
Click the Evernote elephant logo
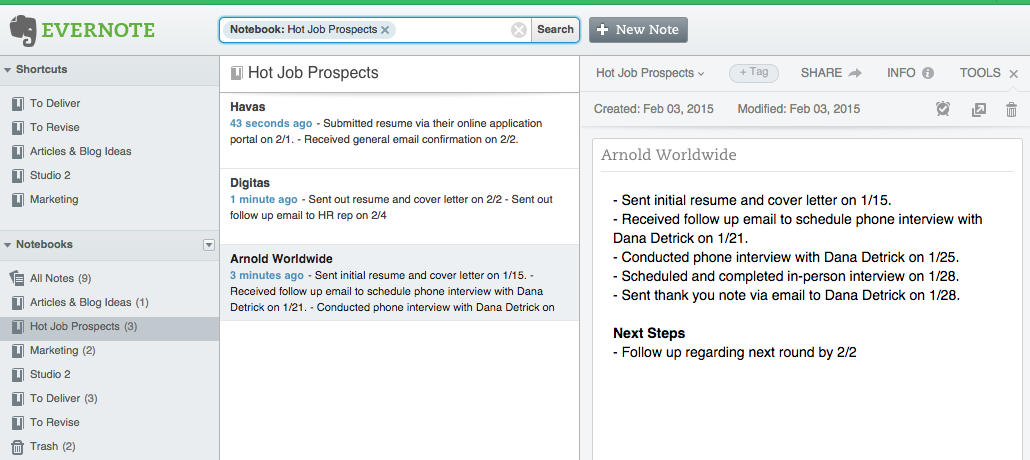[x=23, y=31]
